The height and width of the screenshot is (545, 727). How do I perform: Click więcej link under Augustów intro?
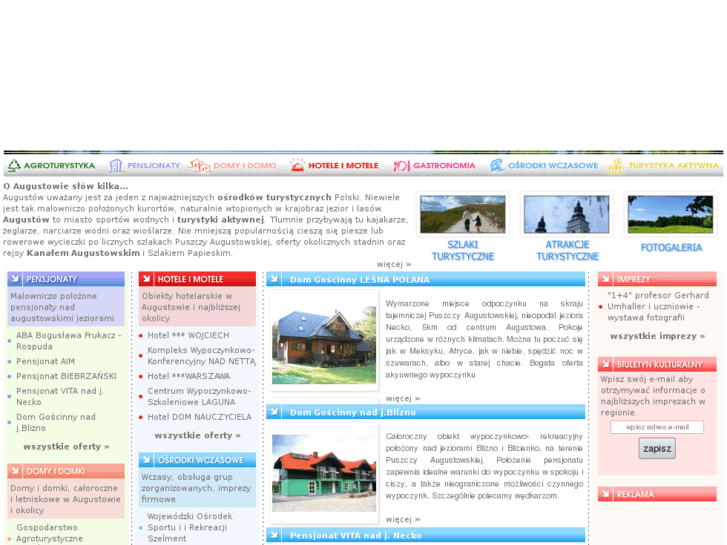click(394, 264)
